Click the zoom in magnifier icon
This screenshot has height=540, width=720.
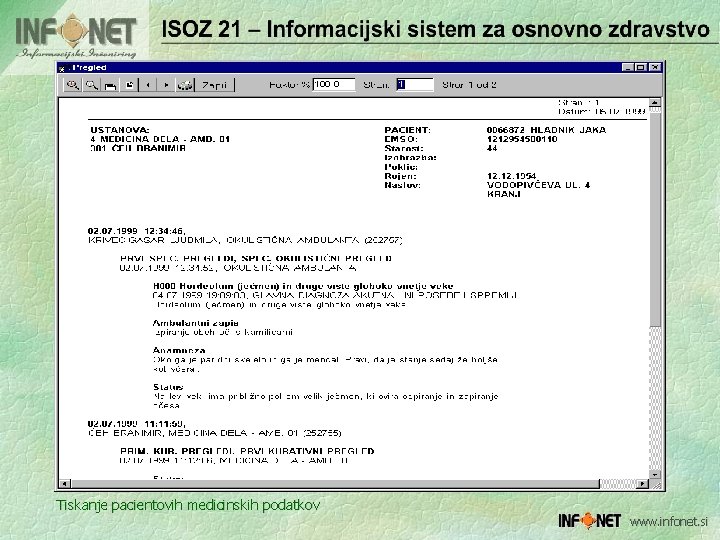tap(73, 85)
